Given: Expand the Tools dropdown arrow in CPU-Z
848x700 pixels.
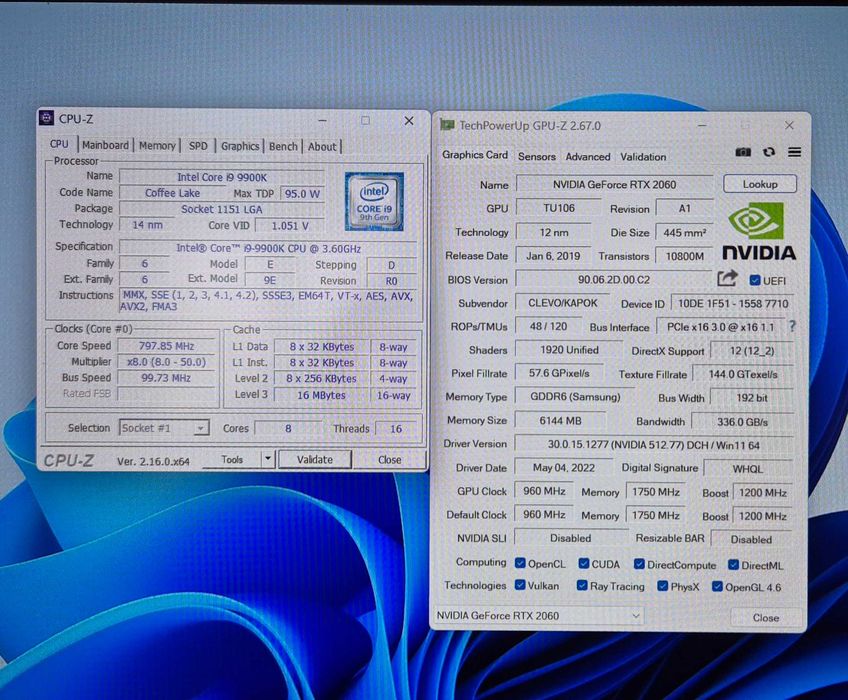Looking at the screenshot, I should tap(267, 460).
